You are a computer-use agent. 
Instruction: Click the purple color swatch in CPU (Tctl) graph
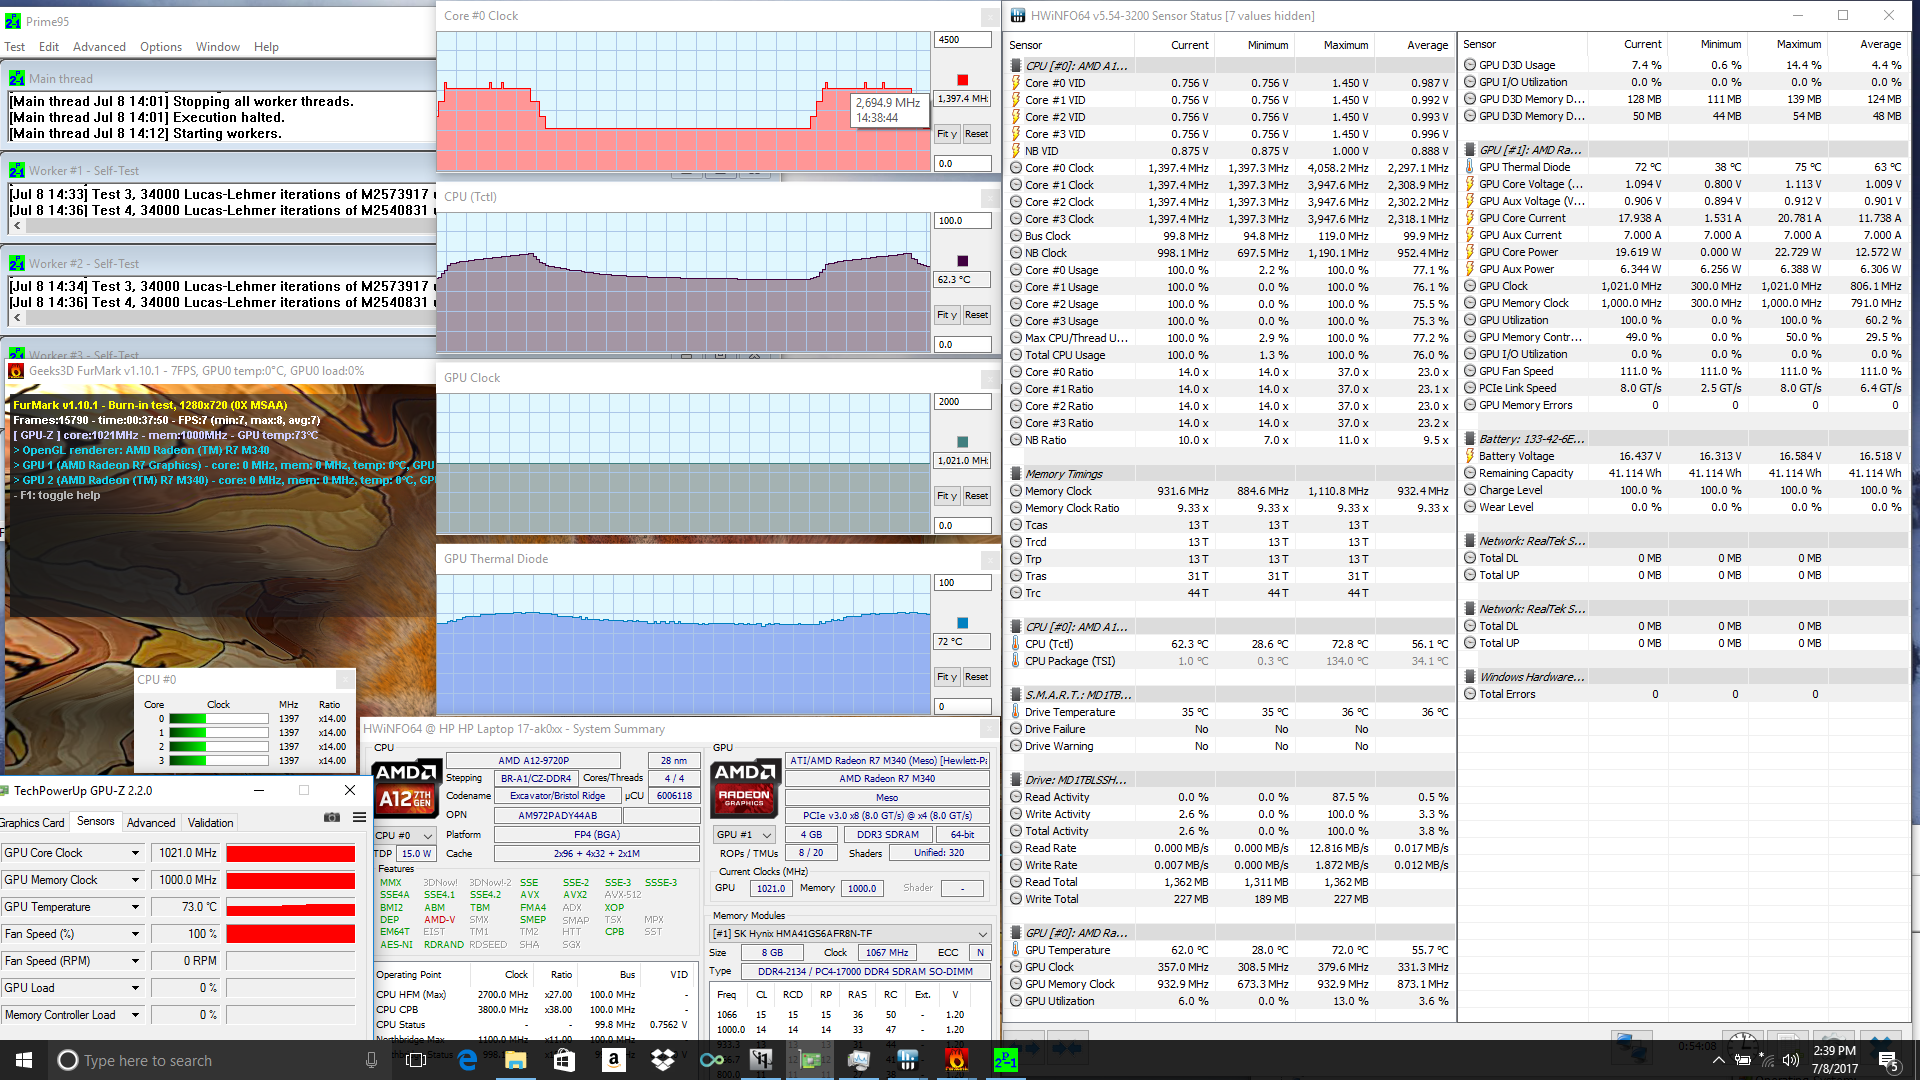coord(962,261)
